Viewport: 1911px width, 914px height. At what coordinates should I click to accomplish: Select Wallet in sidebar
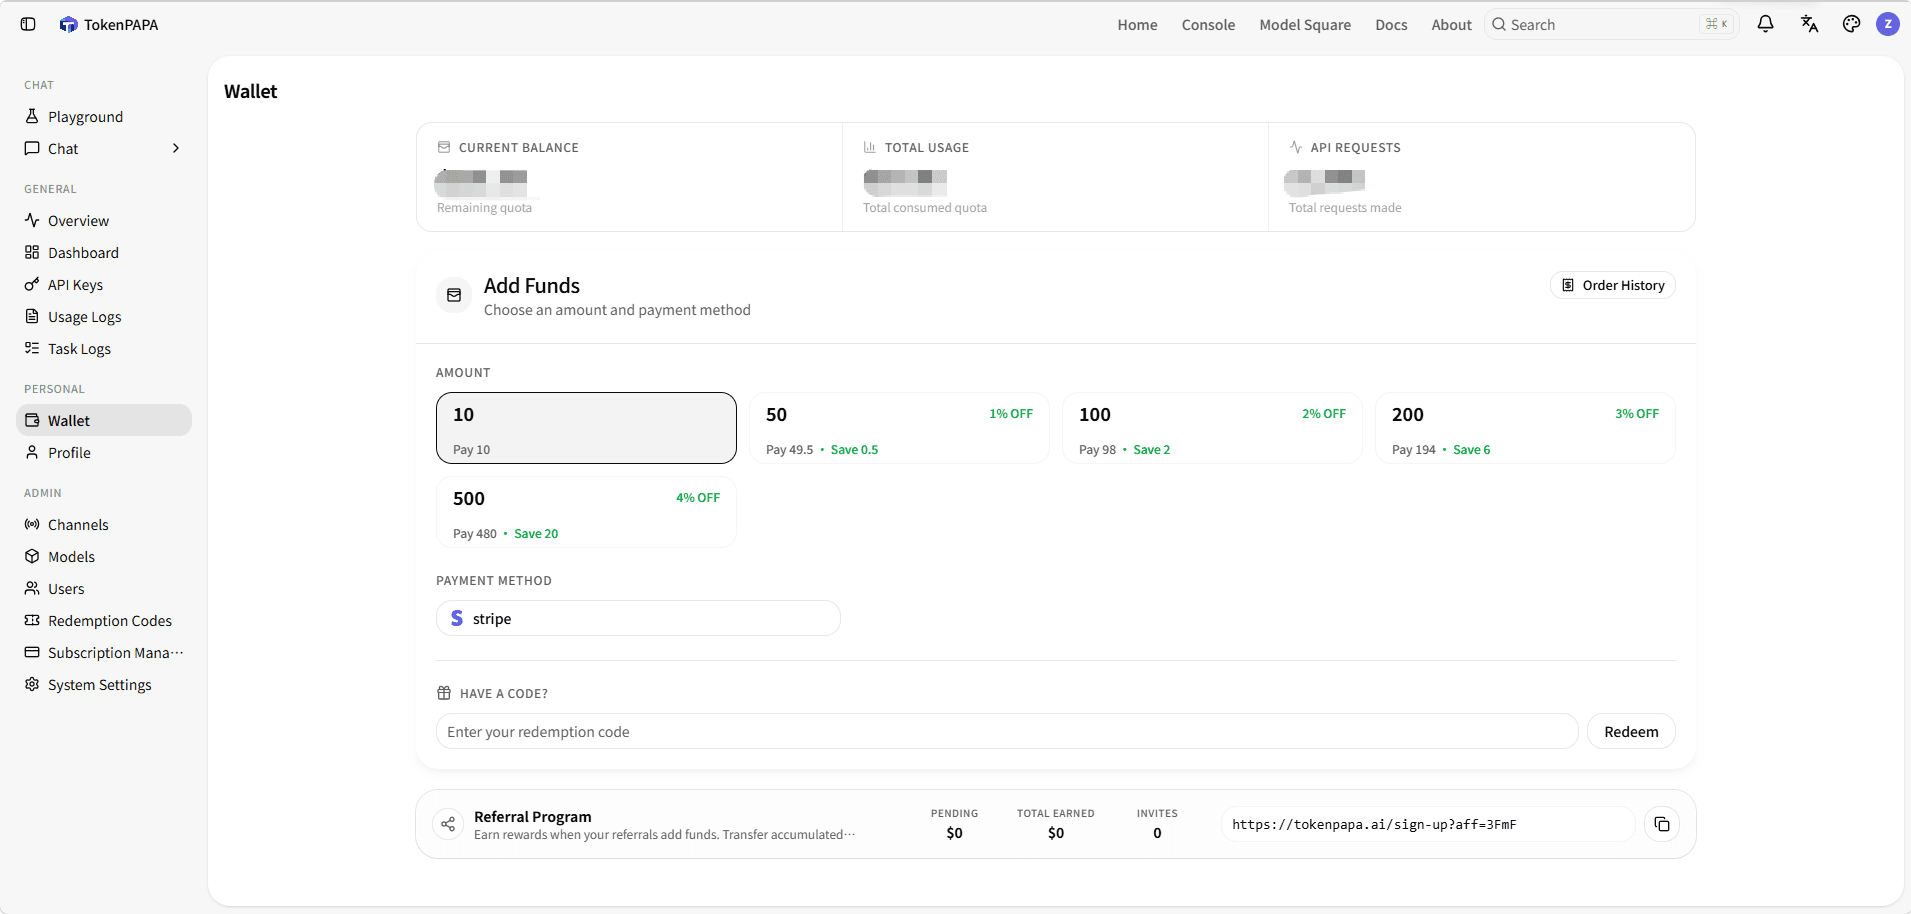(104, 420)
